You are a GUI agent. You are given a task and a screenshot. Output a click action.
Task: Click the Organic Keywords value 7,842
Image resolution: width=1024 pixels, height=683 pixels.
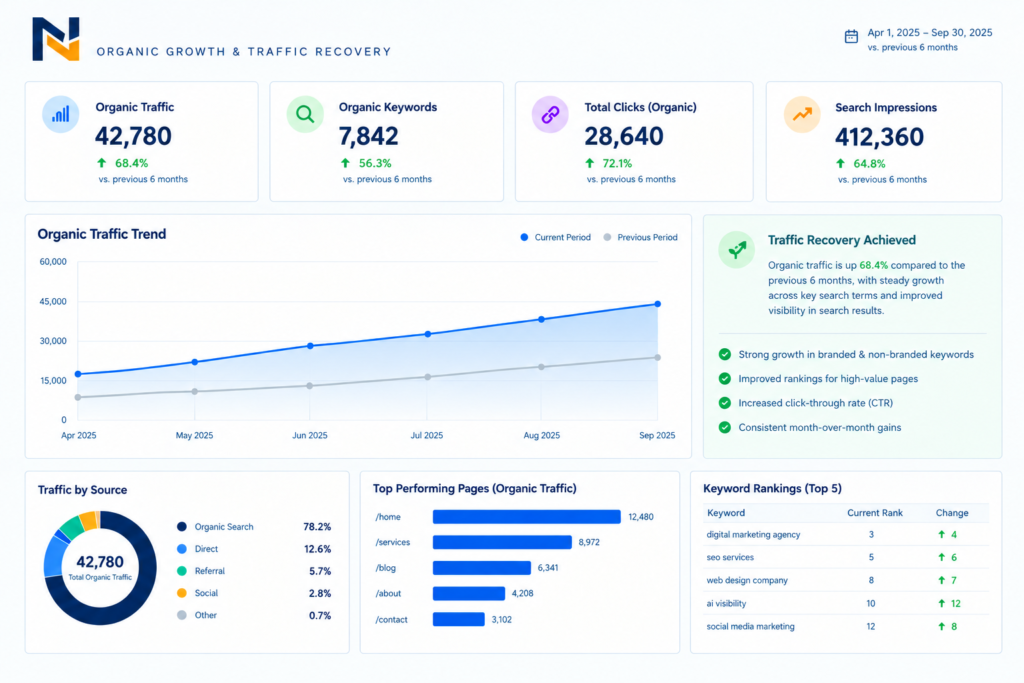click(368, 136)
